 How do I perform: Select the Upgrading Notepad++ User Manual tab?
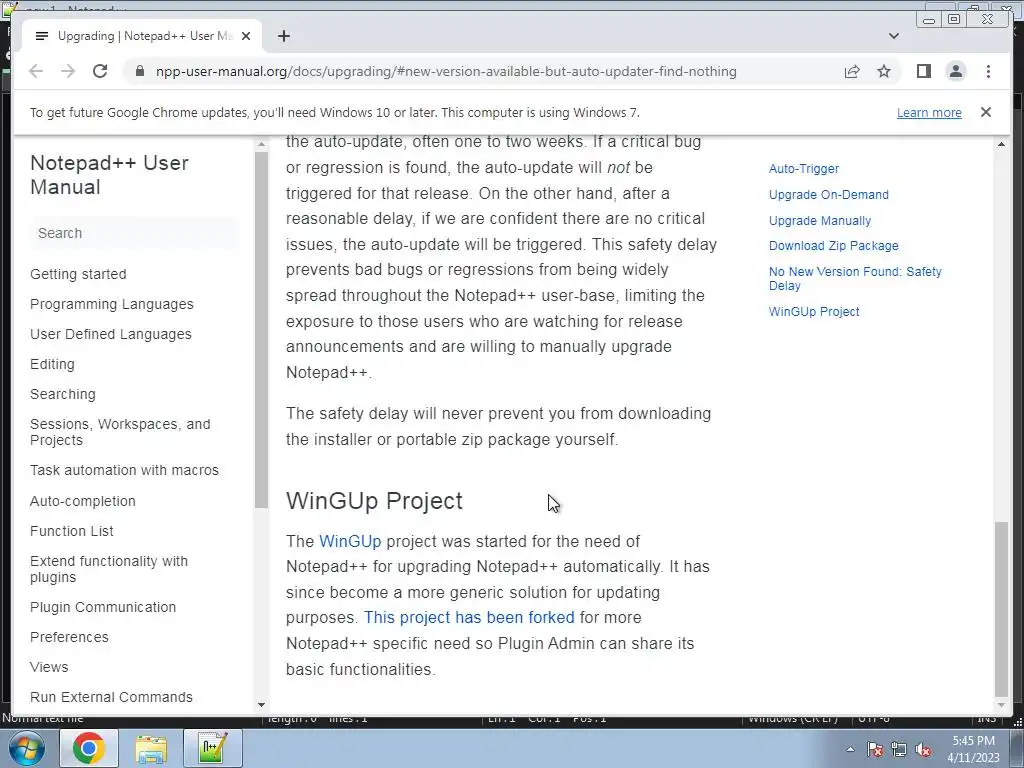(x=142, y=36)
